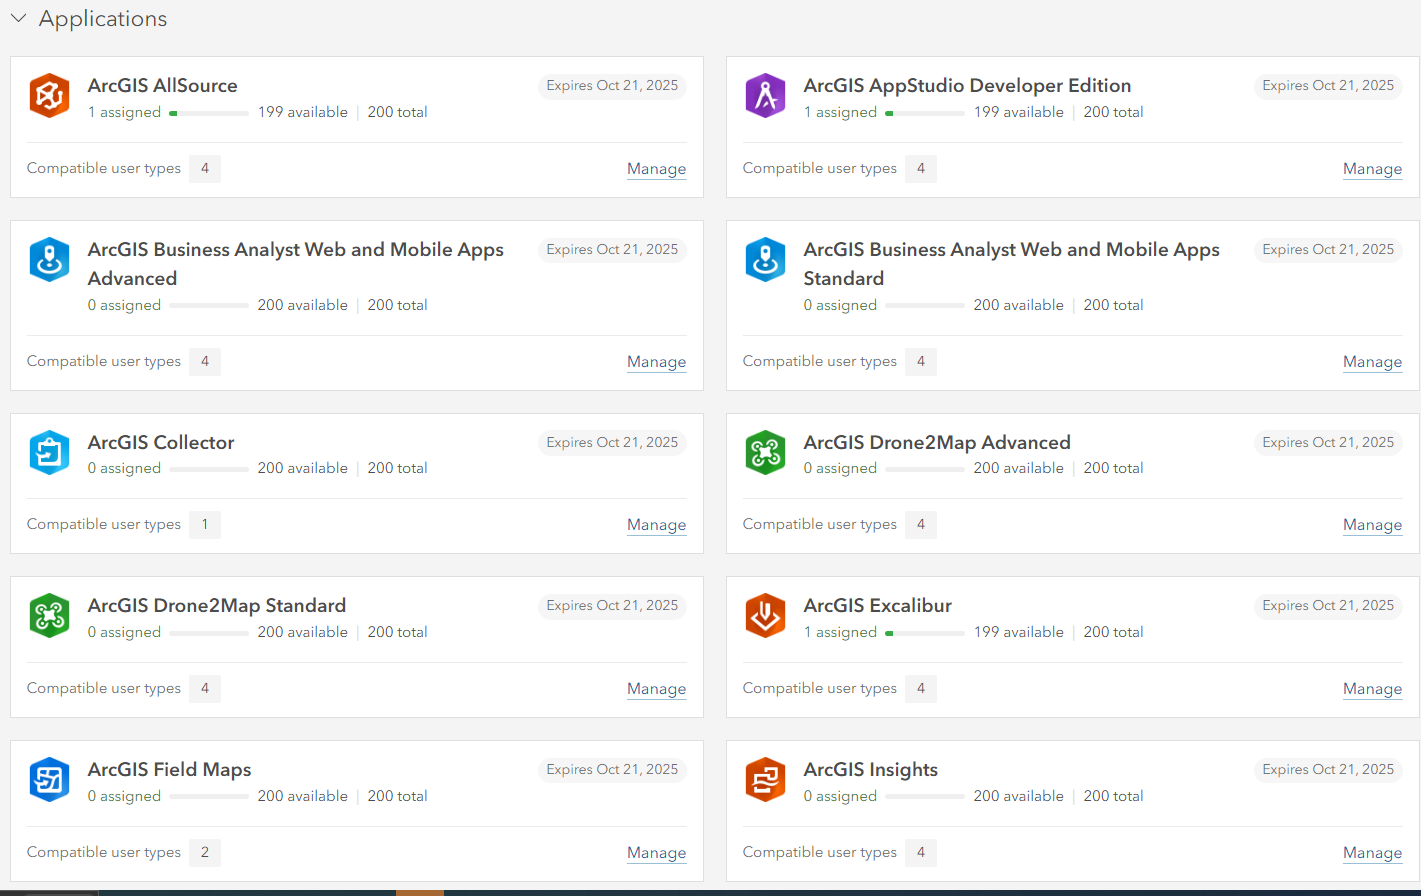Click Manage for ArcGIS Field Maps
1421x896 pixels.
(656, 852)
